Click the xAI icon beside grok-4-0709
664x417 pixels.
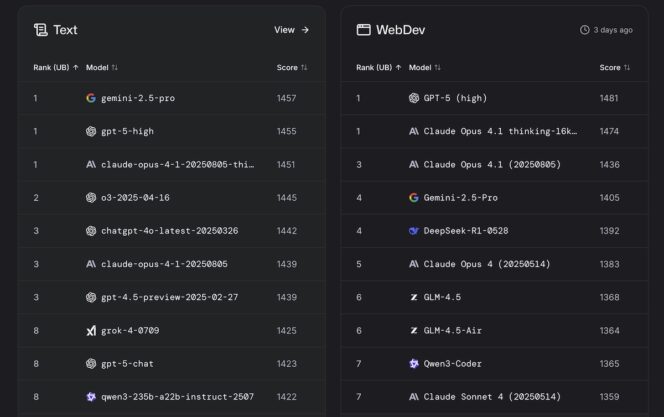91,330
